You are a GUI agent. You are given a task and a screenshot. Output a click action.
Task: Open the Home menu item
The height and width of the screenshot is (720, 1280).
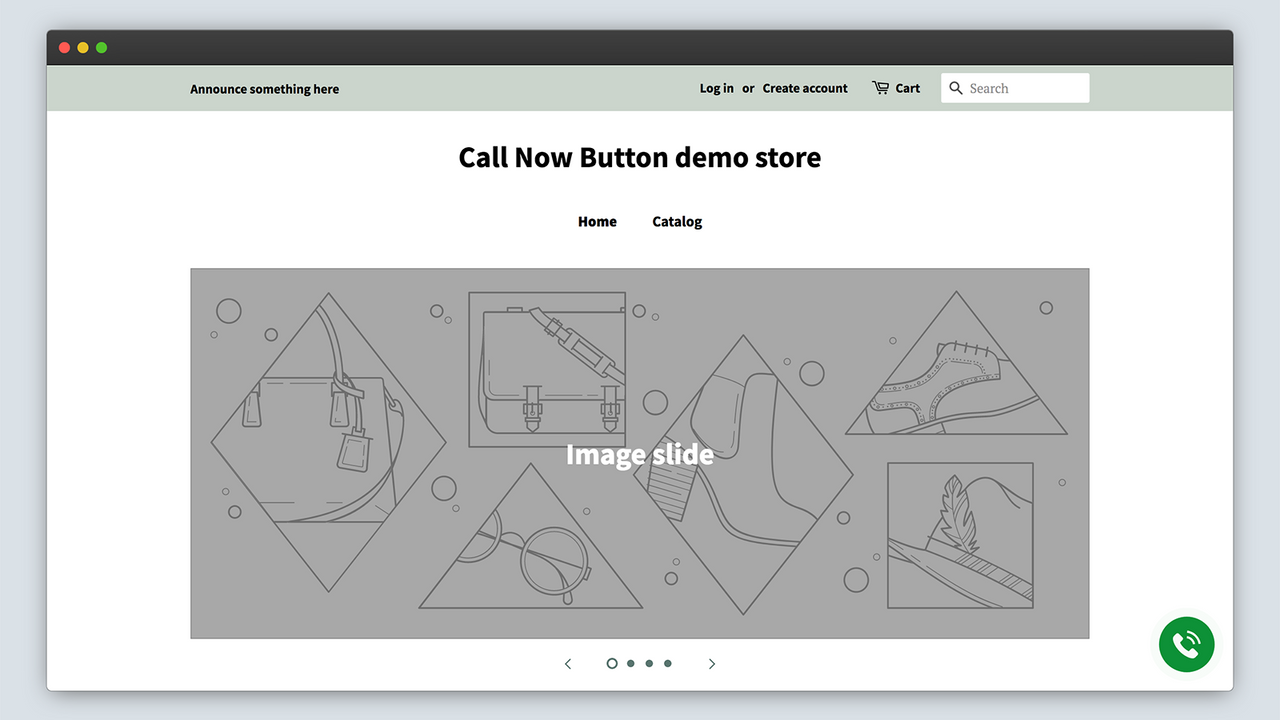(x=597, y=222)
